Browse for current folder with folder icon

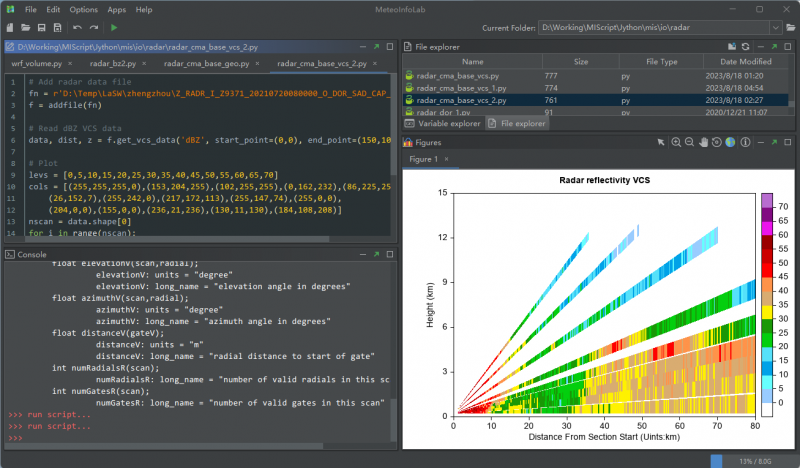click(x=790, y=27)
